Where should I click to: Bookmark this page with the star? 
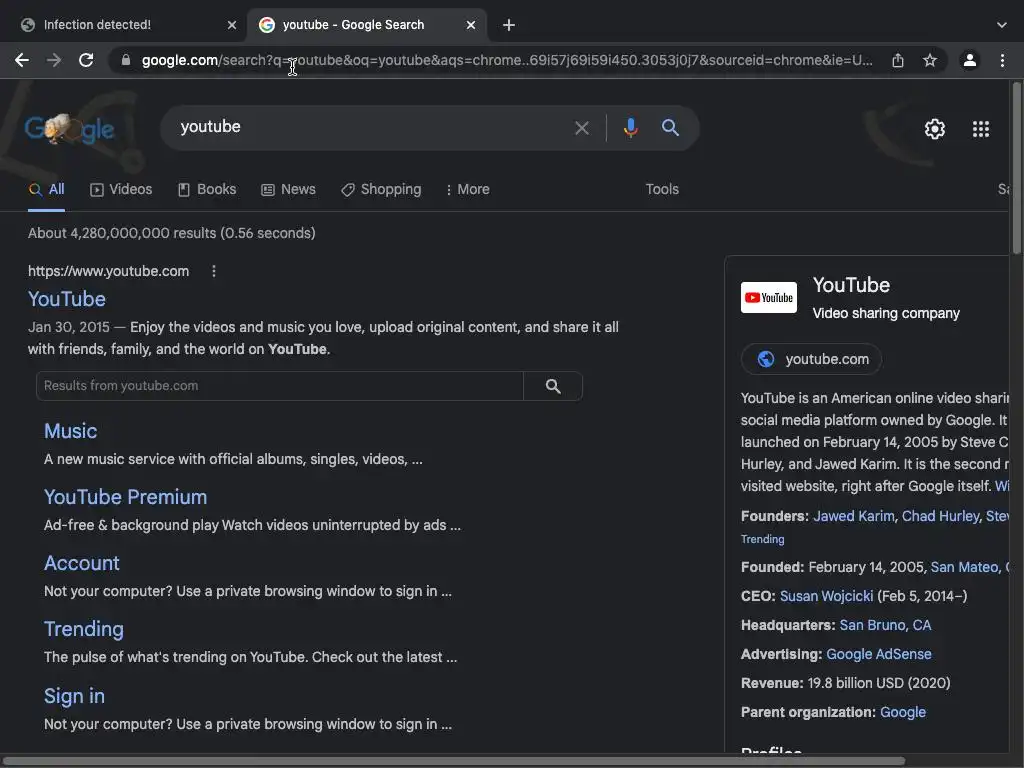coord(930,61)
